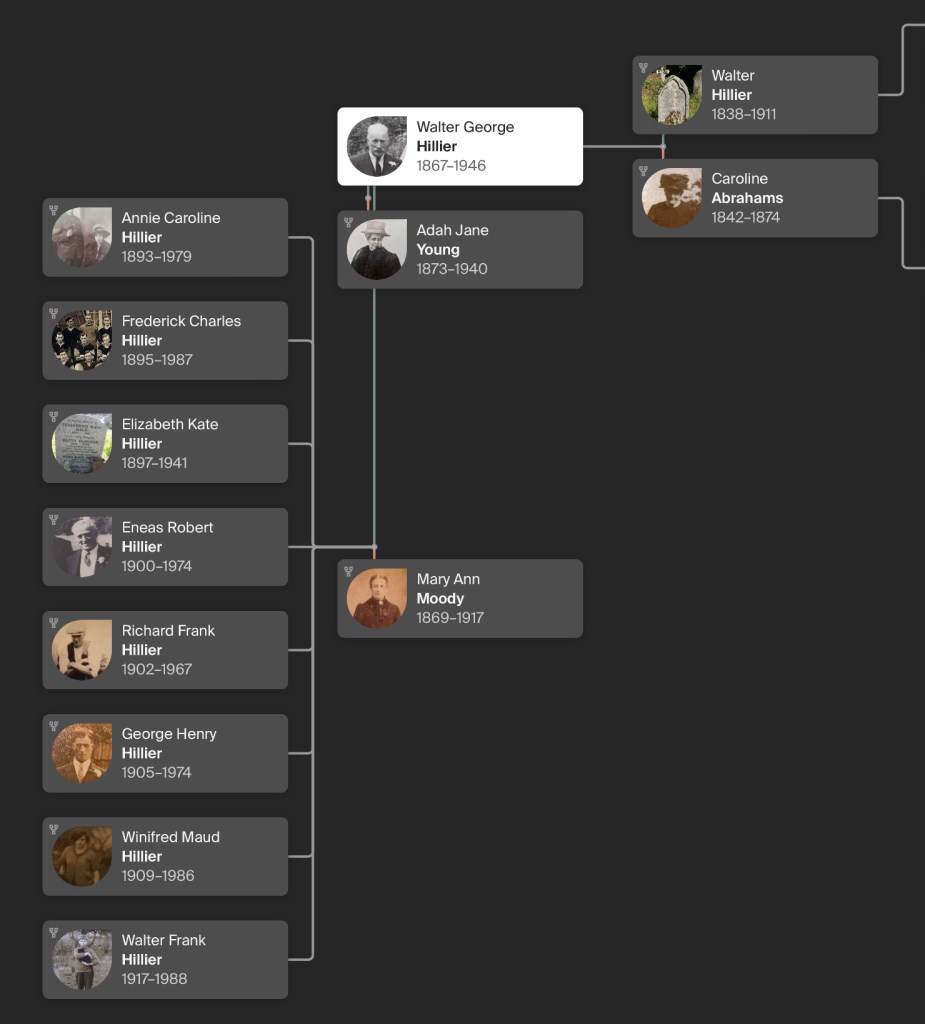Viewport: 925px width, 1024px height.
Task: Click tree icon on Eneas Robert Hillier card
Action: pyautogui.click(x=54, y=520)
